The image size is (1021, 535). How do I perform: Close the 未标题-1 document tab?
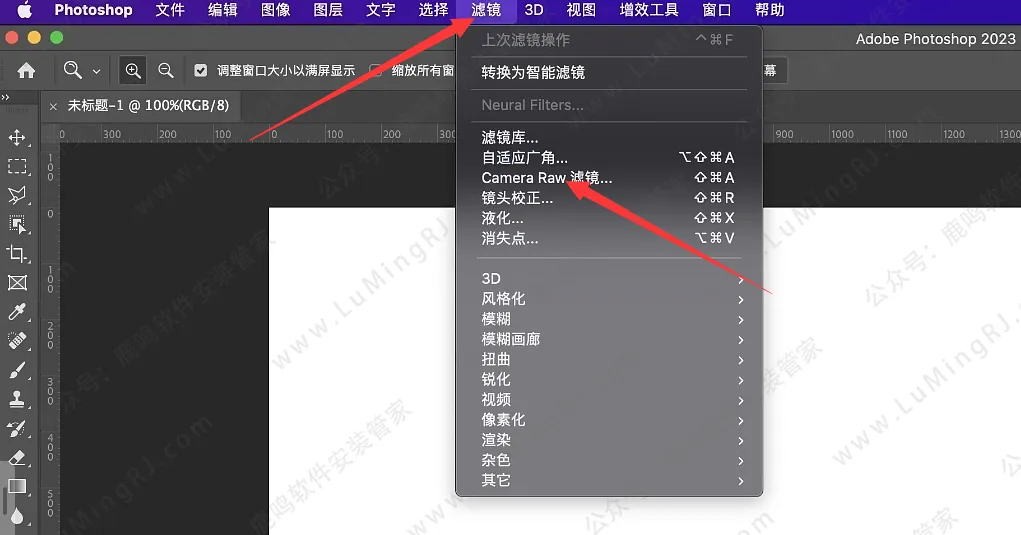(x=53, y=106)
